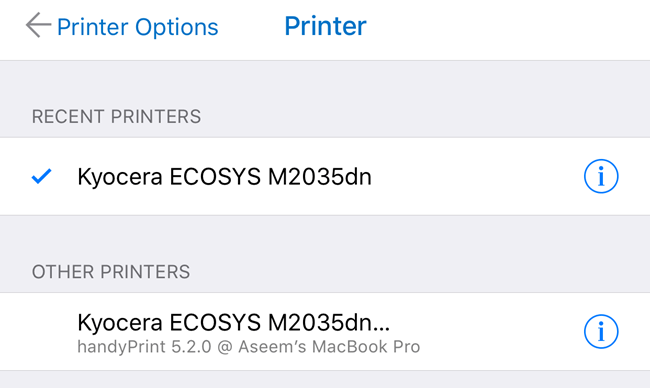This screenshot has height=388, width=650.
Task: Click the Printer title in the header
Action: 325,26
